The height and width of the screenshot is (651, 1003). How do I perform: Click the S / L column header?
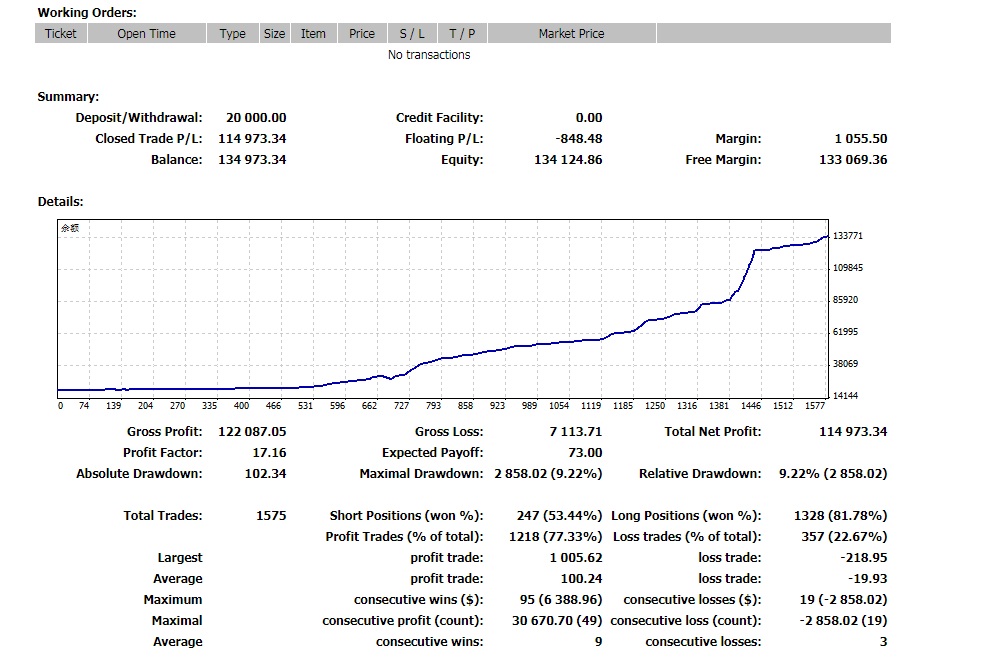(x=412, y=33)
